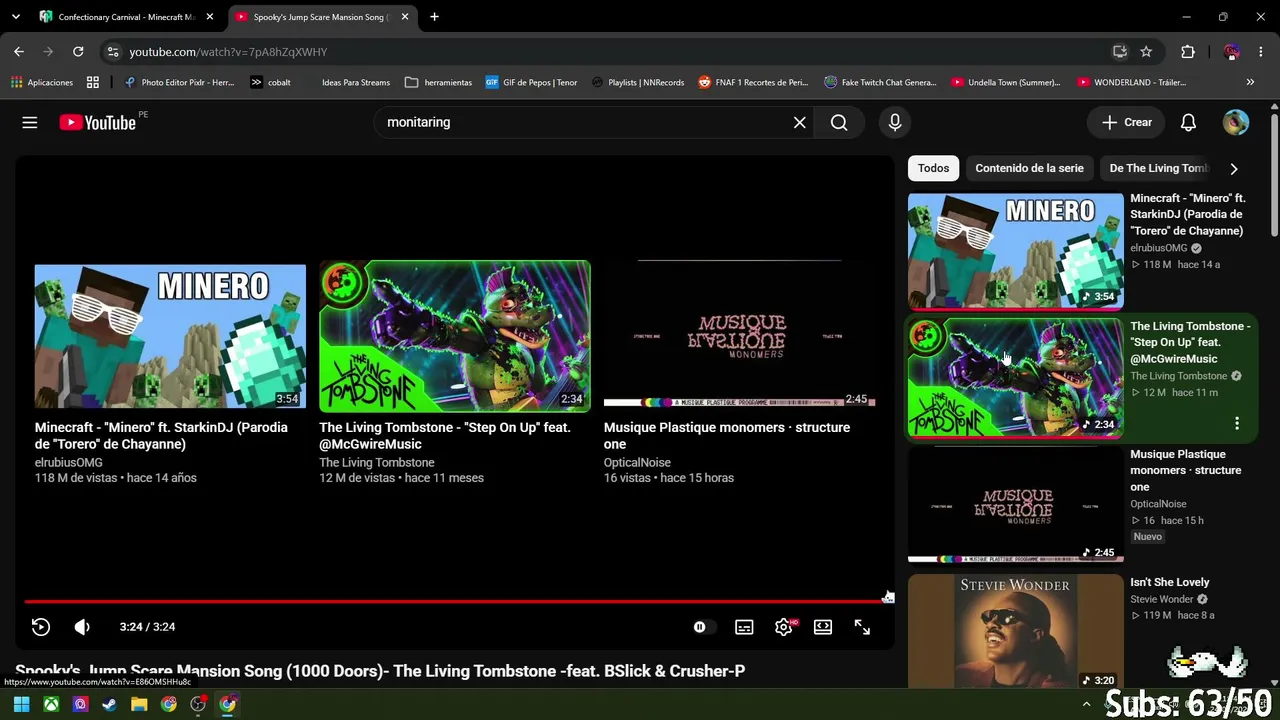Open File Explorer from the taskbar
The height and width of the screenshot is (720, 1280).
(x=139, y=704)
